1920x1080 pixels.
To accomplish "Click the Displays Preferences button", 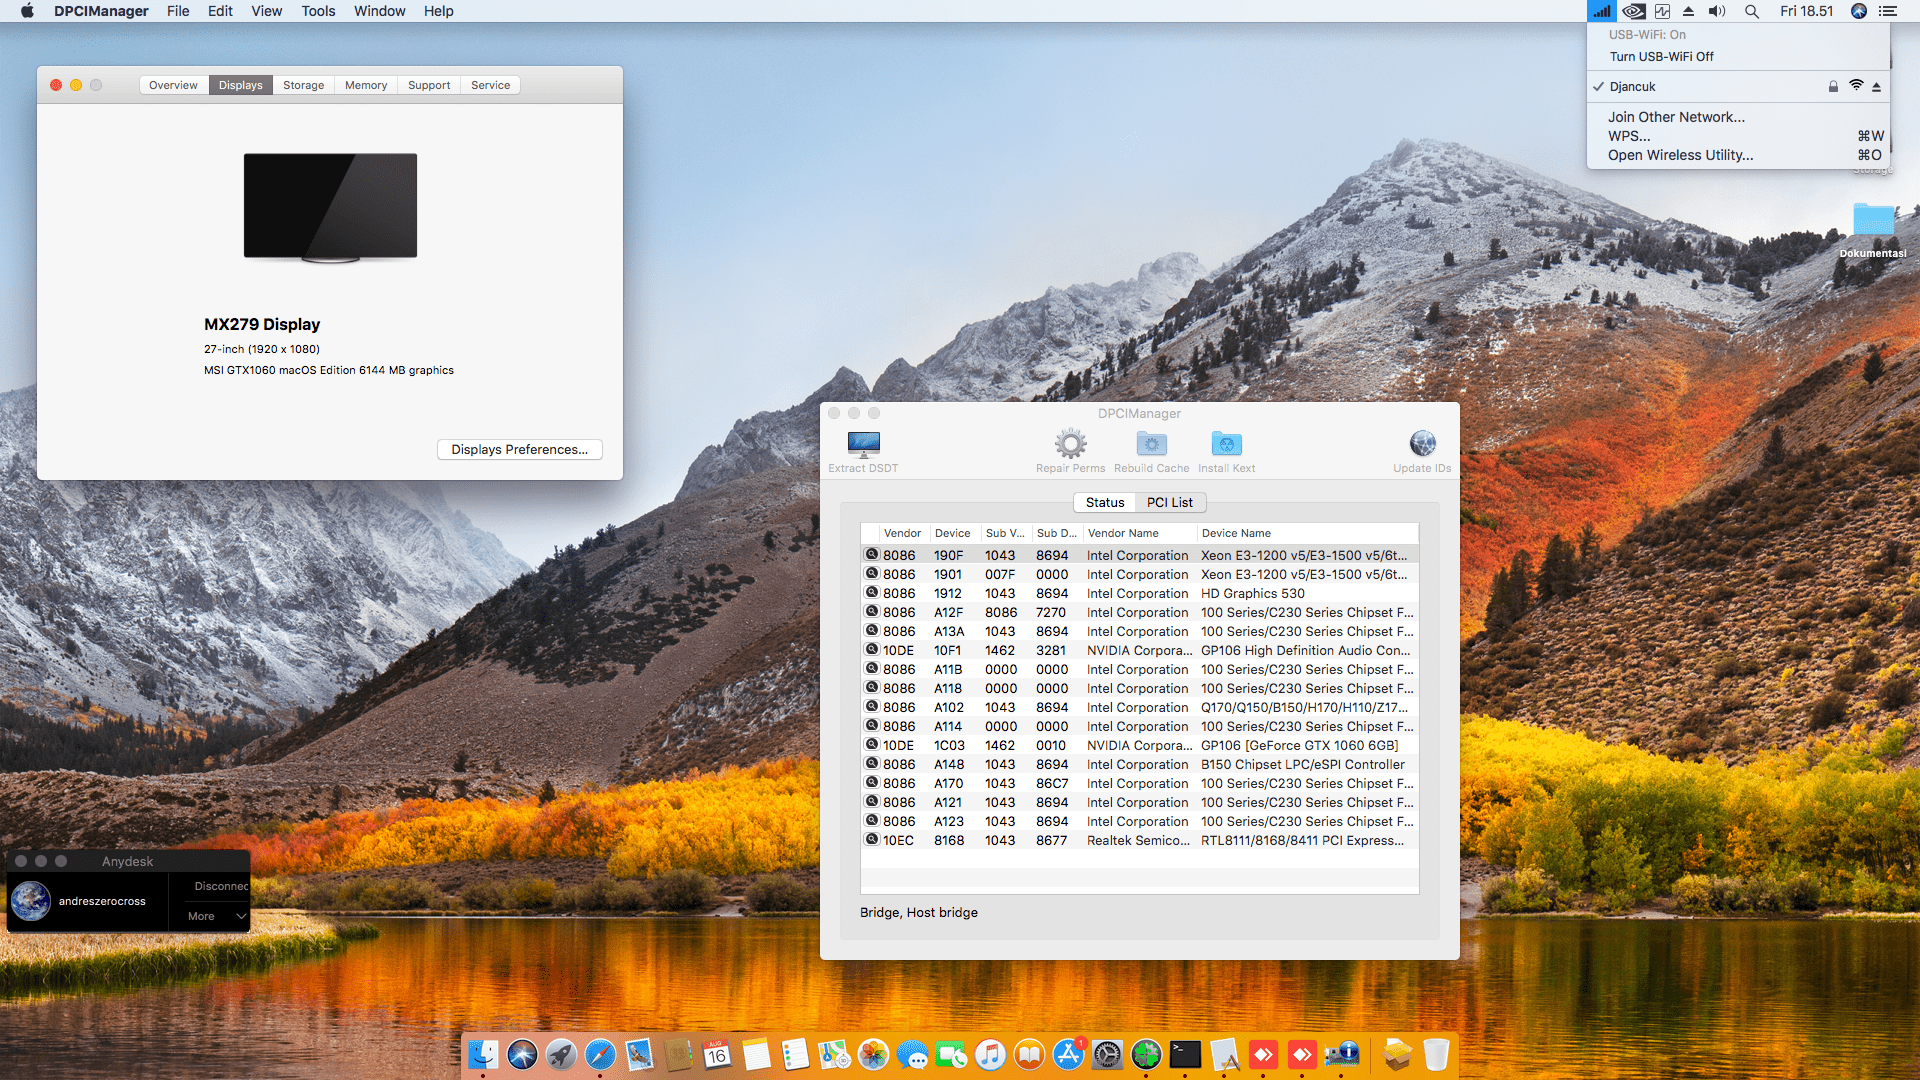I will click(519, 450).
